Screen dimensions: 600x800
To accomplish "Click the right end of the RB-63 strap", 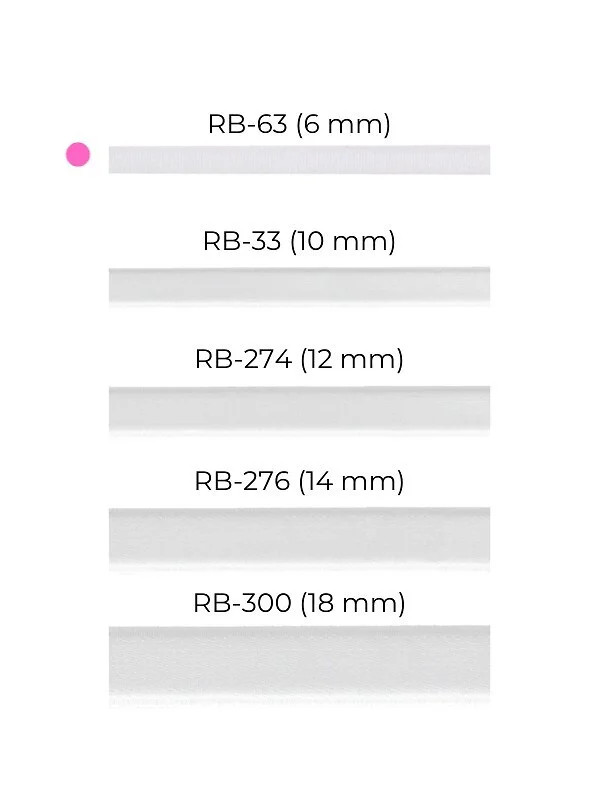I will tap(483, 159).
